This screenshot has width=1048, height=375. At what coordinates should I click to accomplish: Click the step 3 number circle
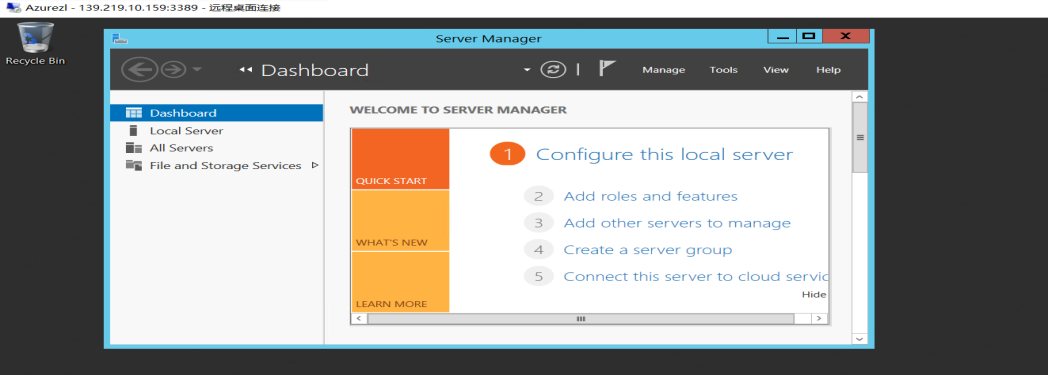tap(539, 223)
